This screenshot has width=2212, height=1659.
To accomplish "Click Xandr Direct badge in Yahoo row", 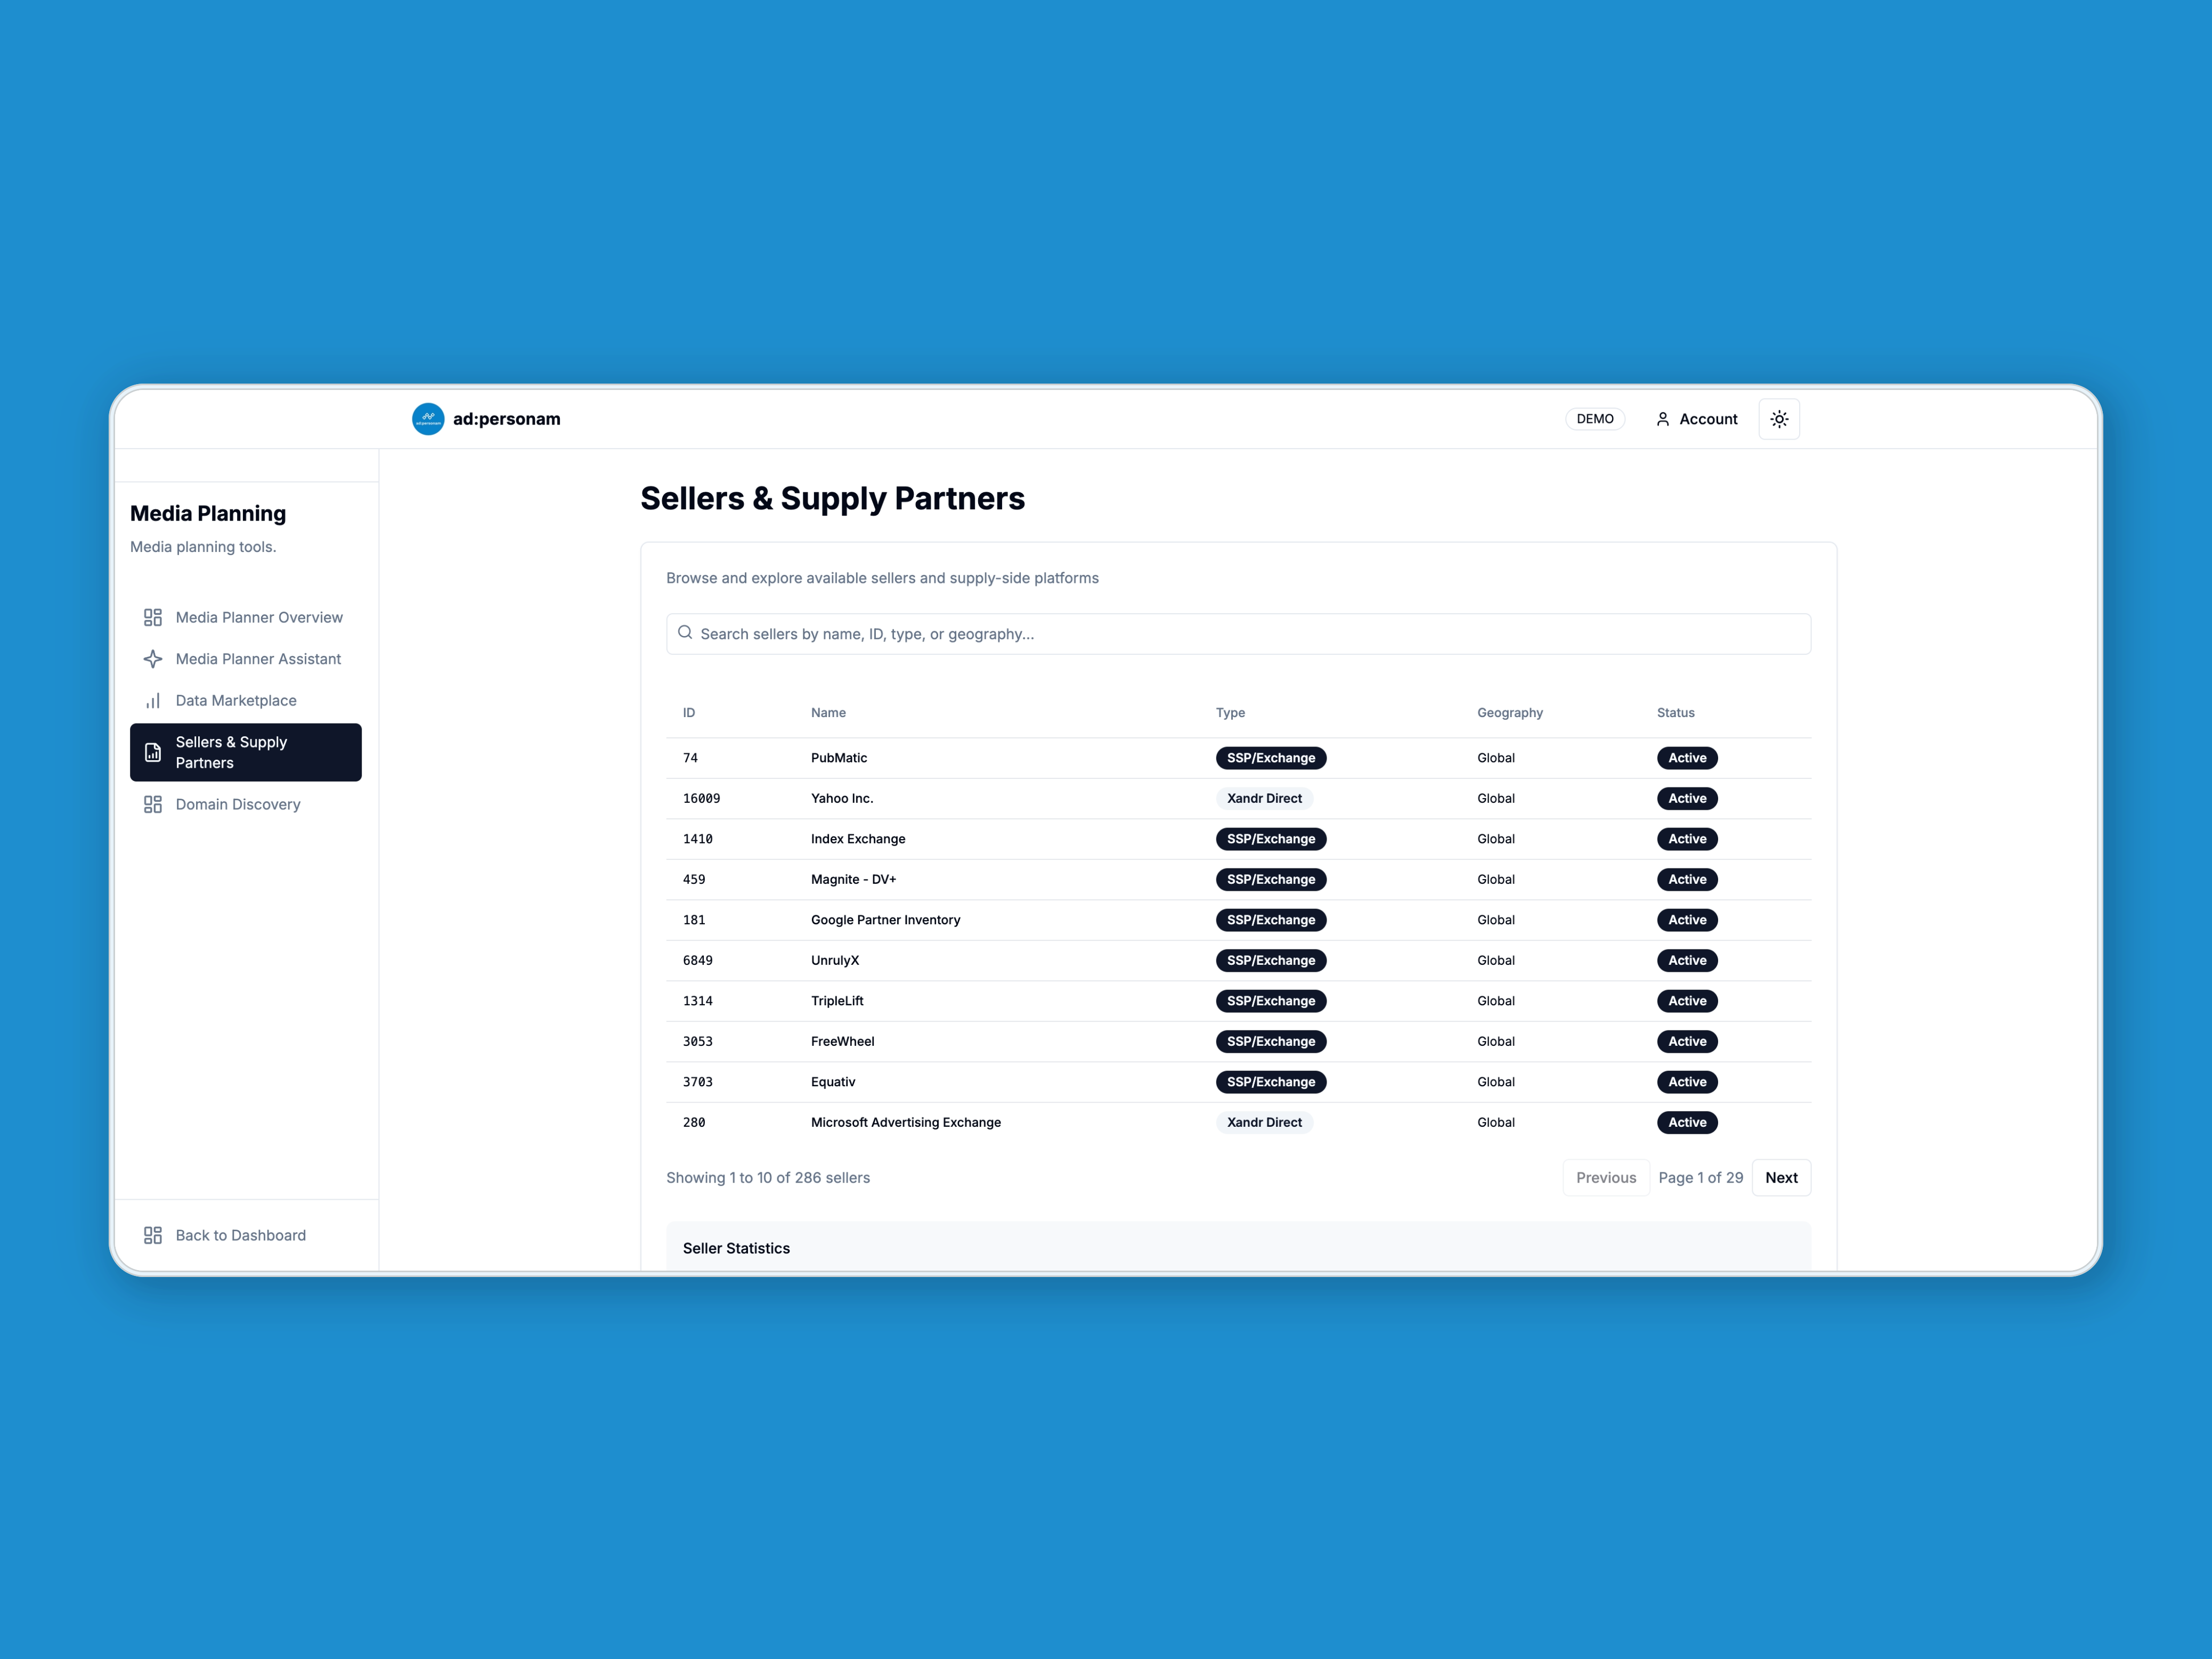I will coord(1264,798).
